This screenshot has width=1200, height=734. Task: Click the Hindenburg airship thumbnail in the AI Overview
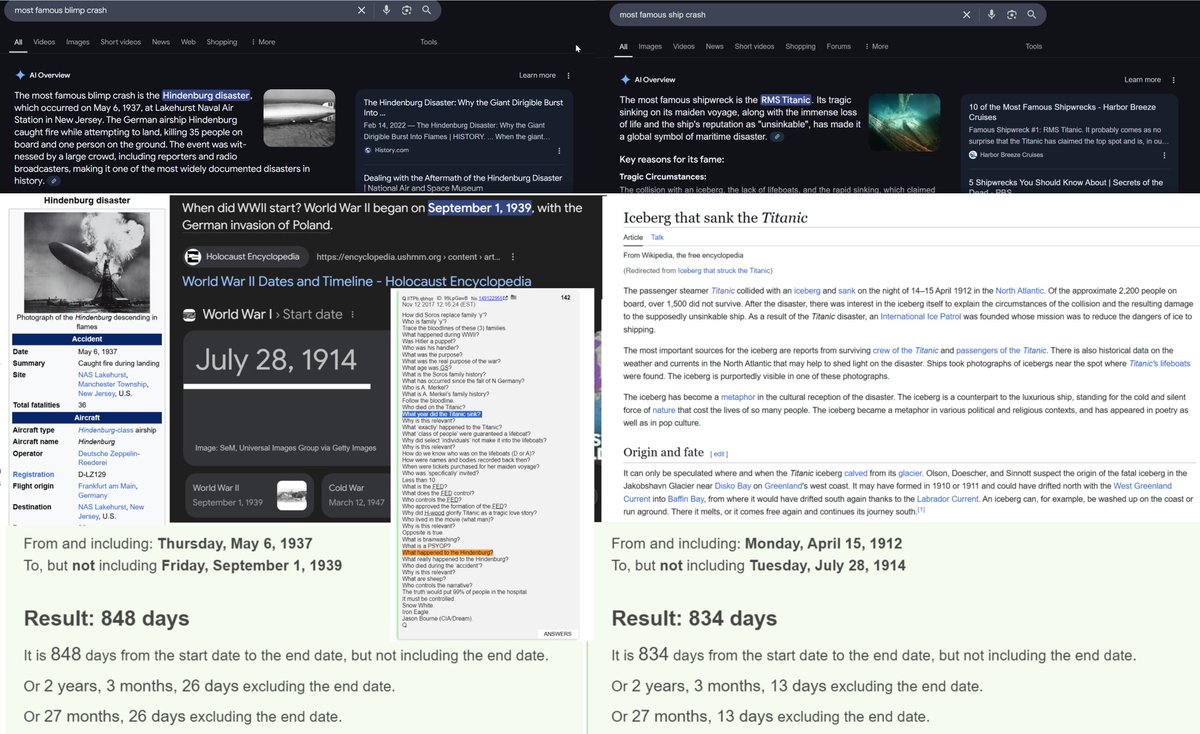click(x=299, y=119)
